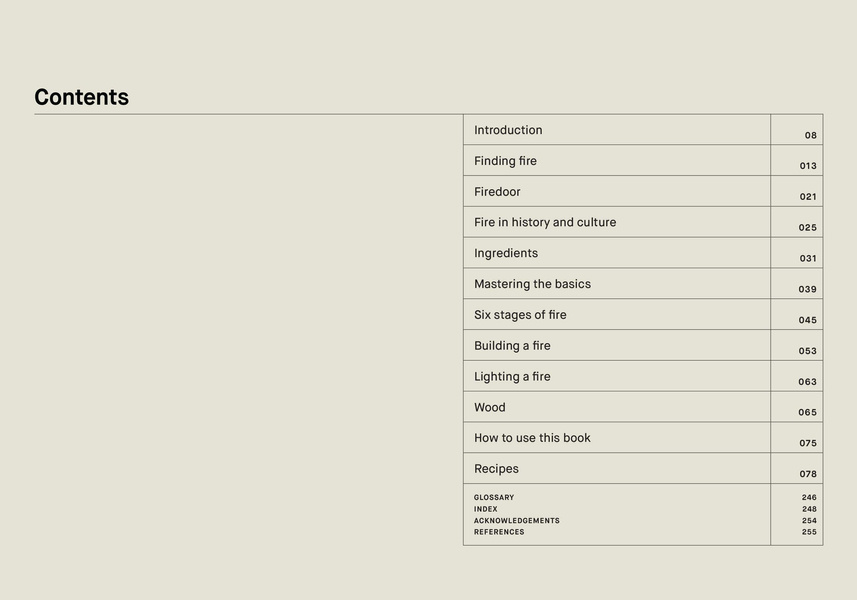This screenshot has height=600, width=857.
Task: Open the References entry
Action: pos(499,532)
